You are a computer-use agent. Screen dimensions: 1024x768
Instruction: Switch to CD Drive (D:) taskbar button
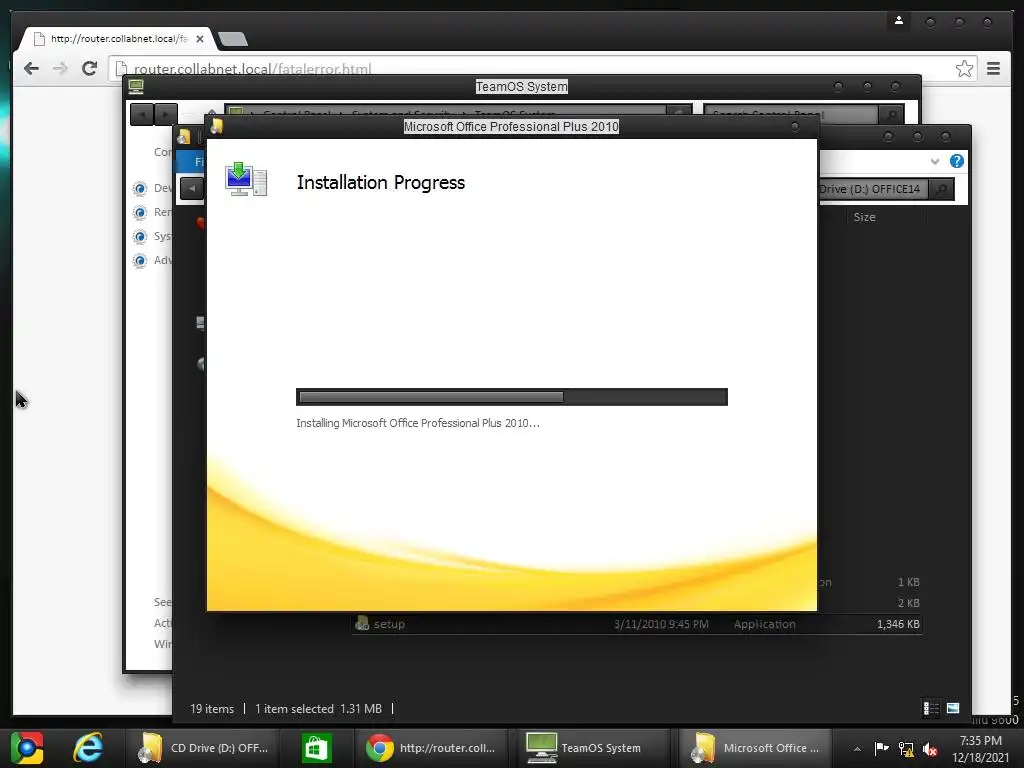click(205, 748)
